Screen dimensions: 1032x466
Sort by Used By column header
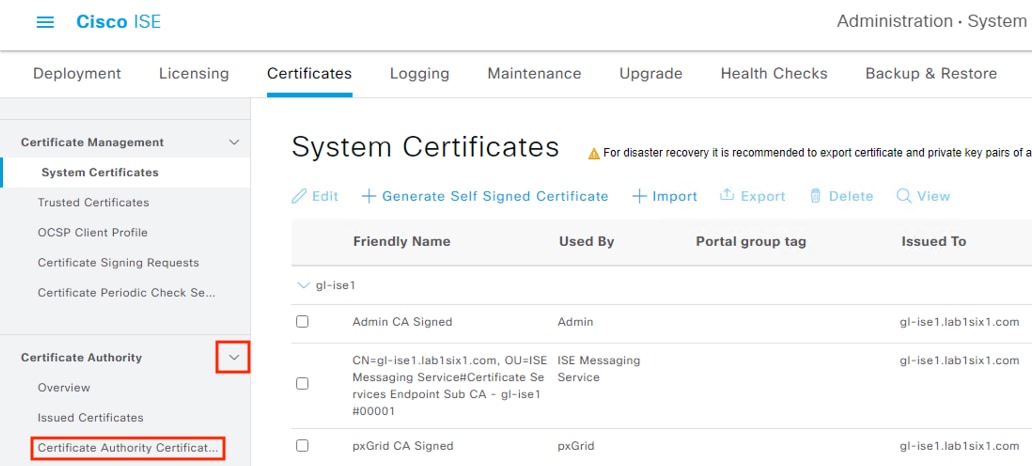(x=586, y=242)
